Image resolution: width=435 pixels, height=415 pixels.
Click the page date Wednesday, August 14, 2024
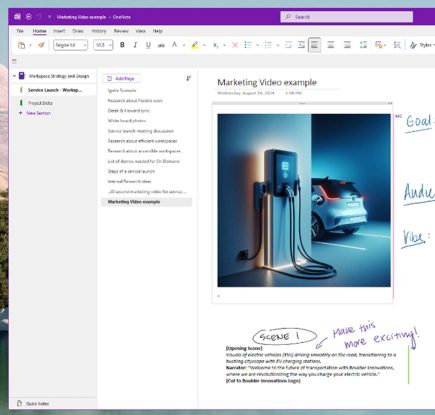246,93
